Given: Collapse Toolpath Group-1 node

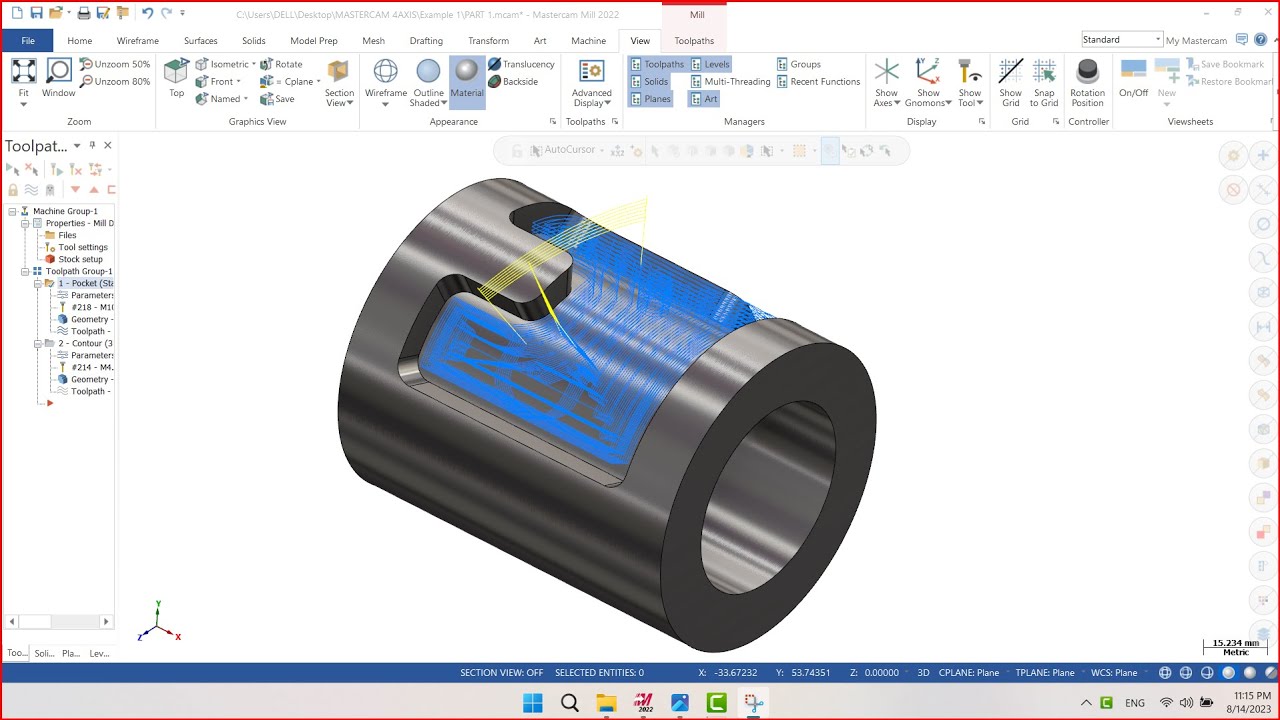Looking at the screenshot, I should (24, 271).
